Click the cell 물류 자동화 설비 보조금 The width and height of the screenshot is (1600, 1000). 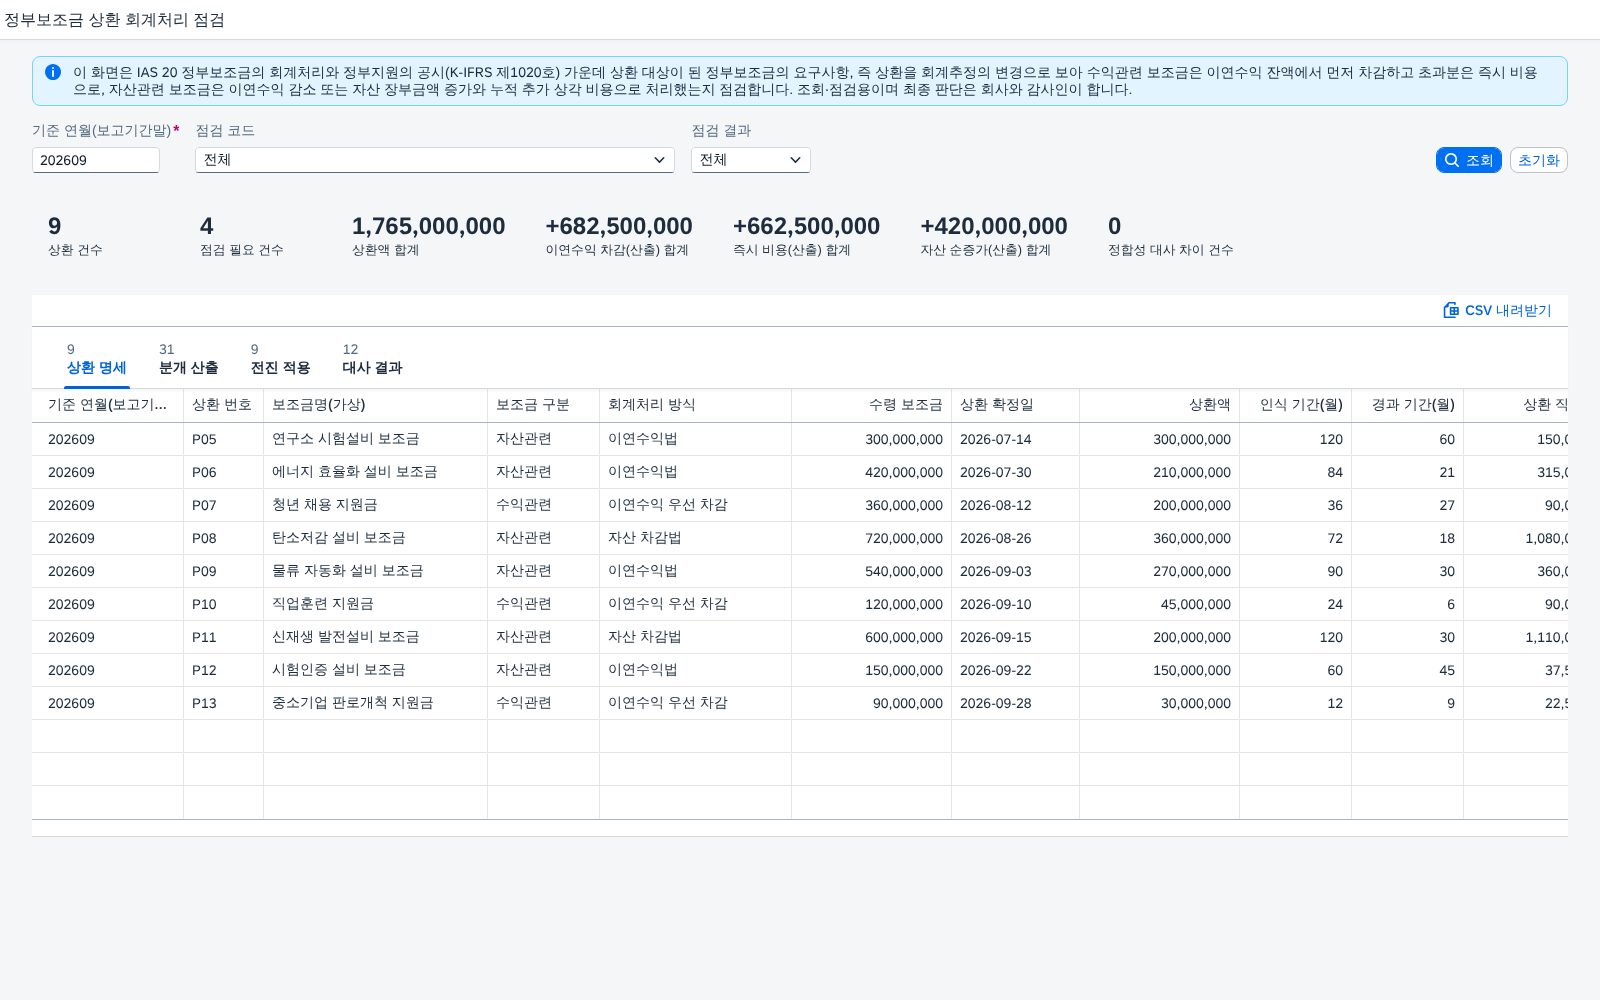(375, 571)
